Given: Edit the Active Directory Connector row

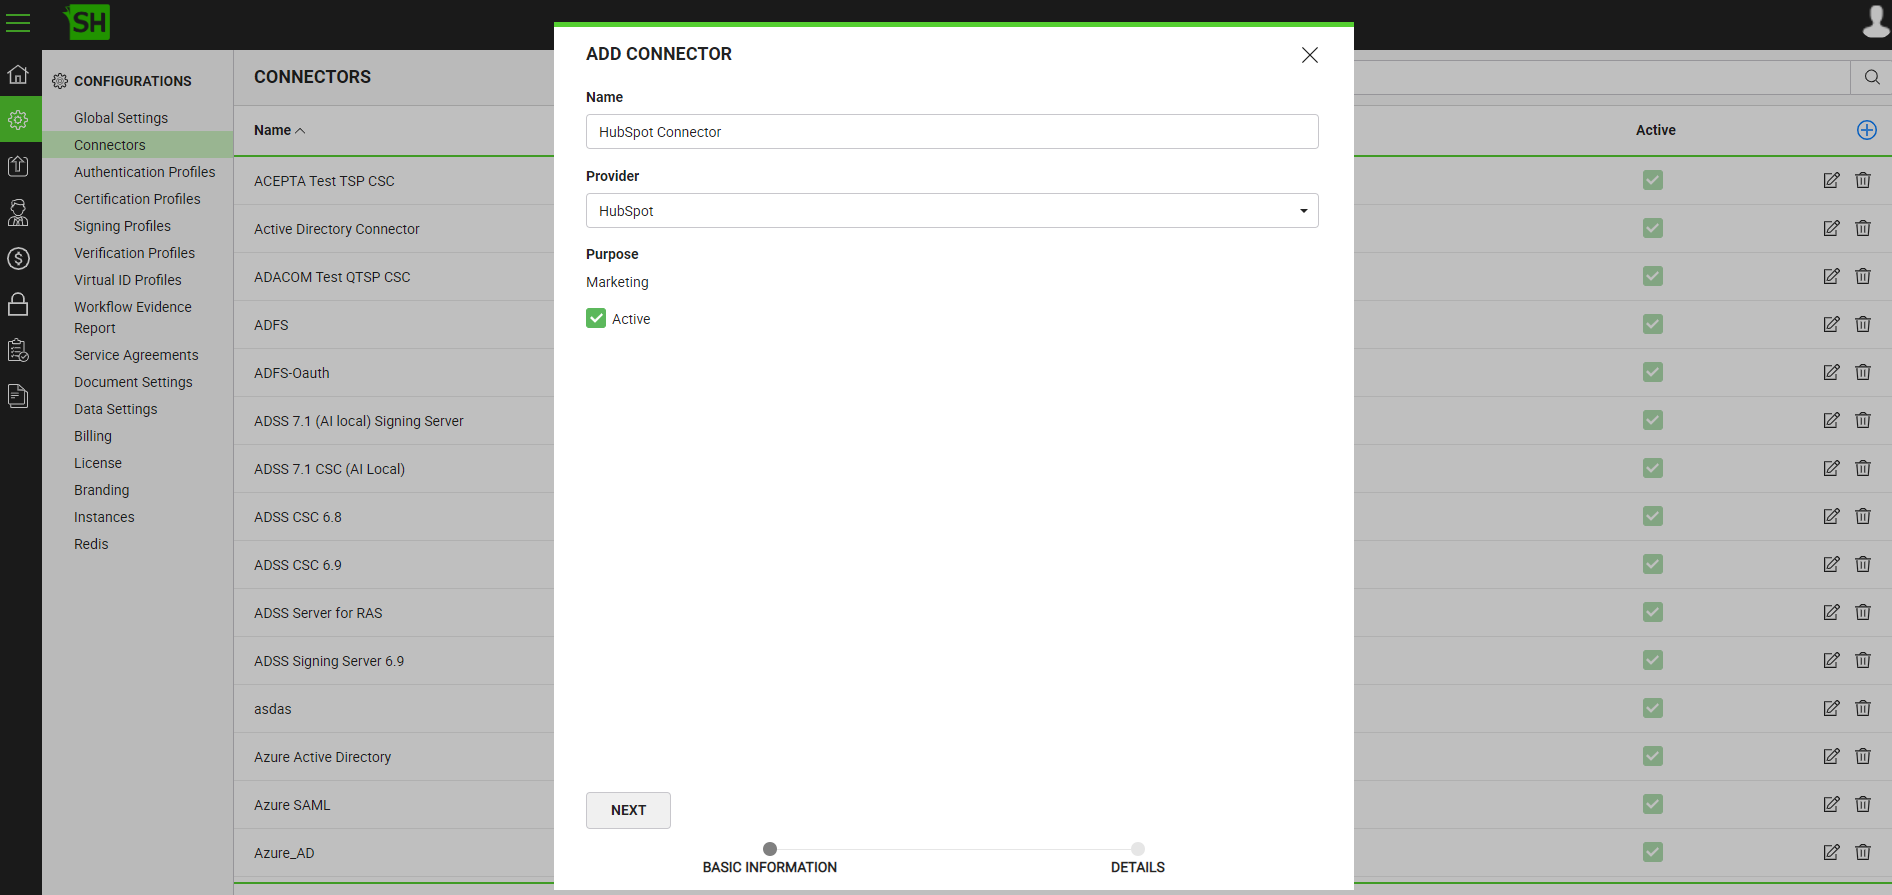Looking at the screenshot, I should click(x=1831, y=228).
